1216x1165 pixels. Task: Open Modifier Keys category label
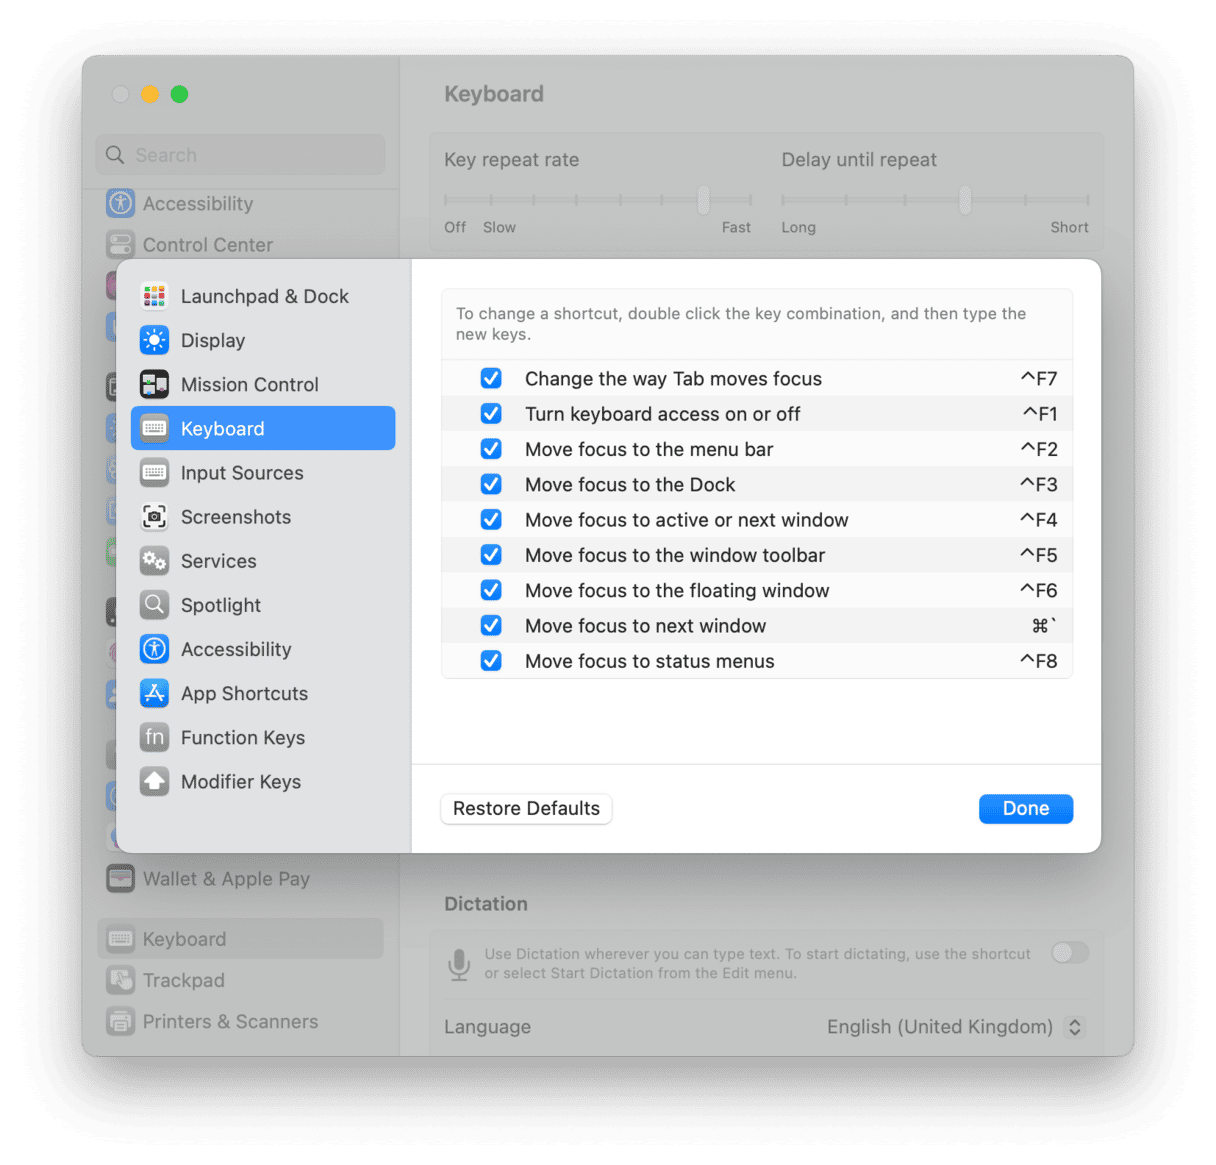pos(241,781)
